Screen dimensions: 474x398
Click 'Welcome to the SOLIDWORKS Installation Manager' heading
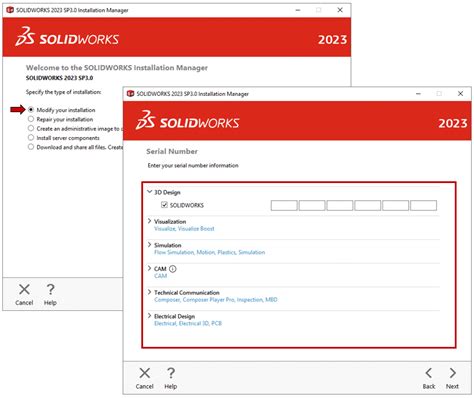[x=117, y=68]
